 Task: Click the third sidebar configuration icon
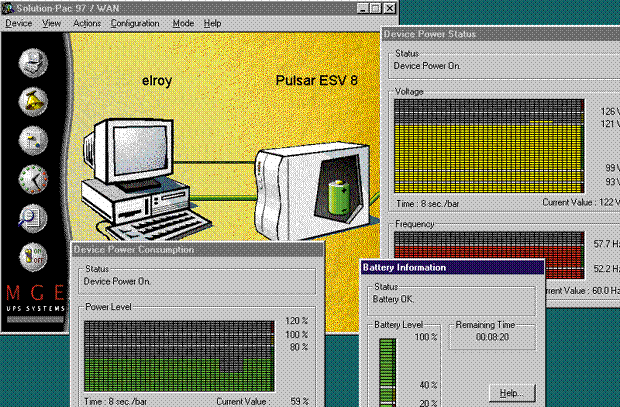pos(32,140)
